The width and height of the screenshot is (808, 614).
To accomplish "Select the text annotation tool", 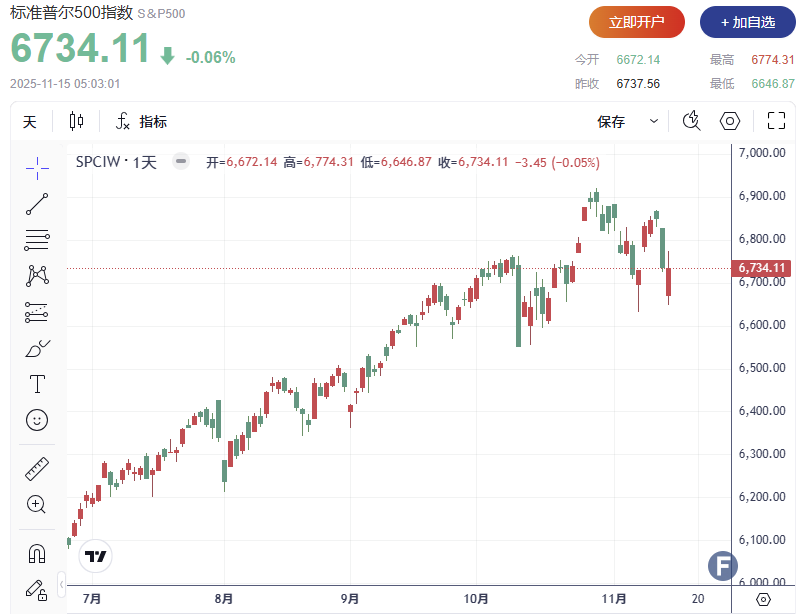I will [37, 384].
